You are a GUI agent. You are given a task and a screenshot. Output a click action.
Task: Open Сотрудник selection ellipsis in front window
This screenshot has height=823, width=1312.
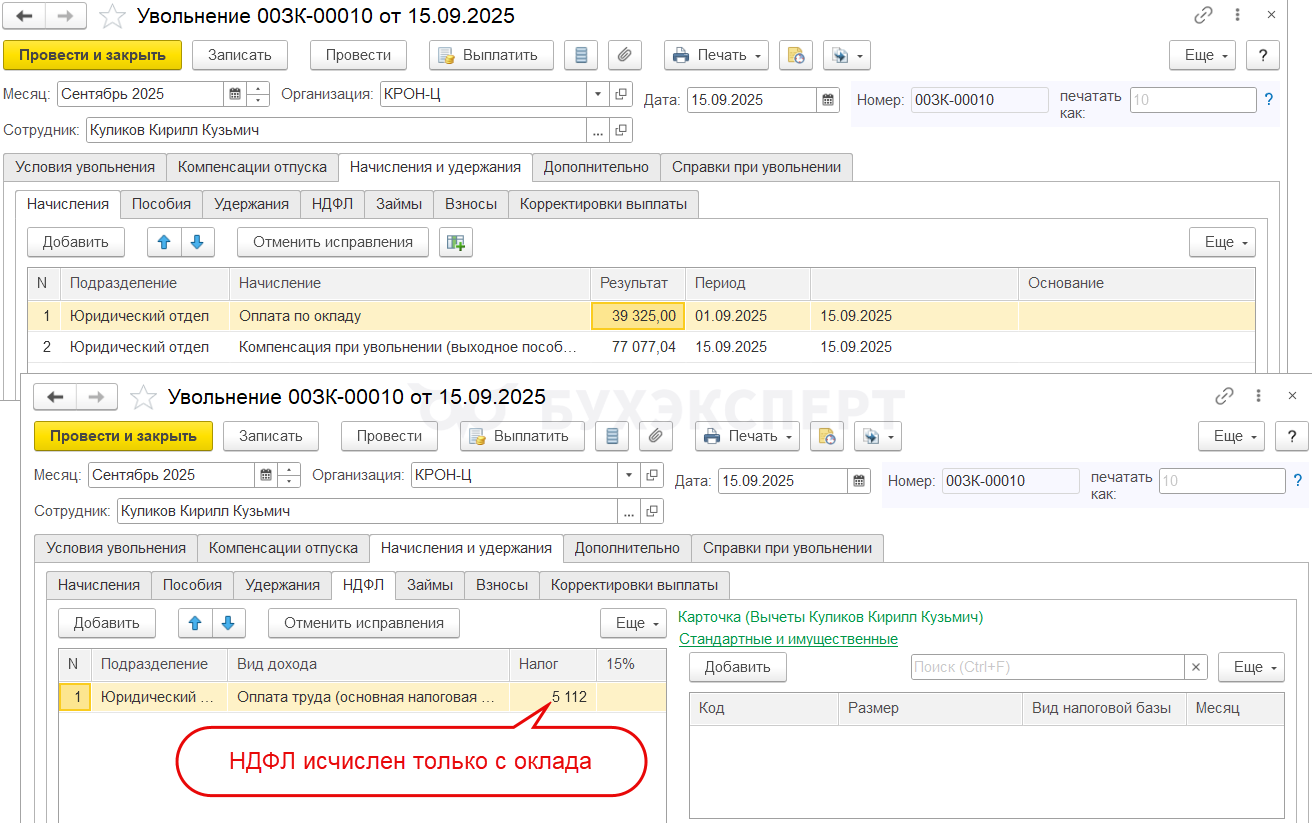tap(629, 511)
